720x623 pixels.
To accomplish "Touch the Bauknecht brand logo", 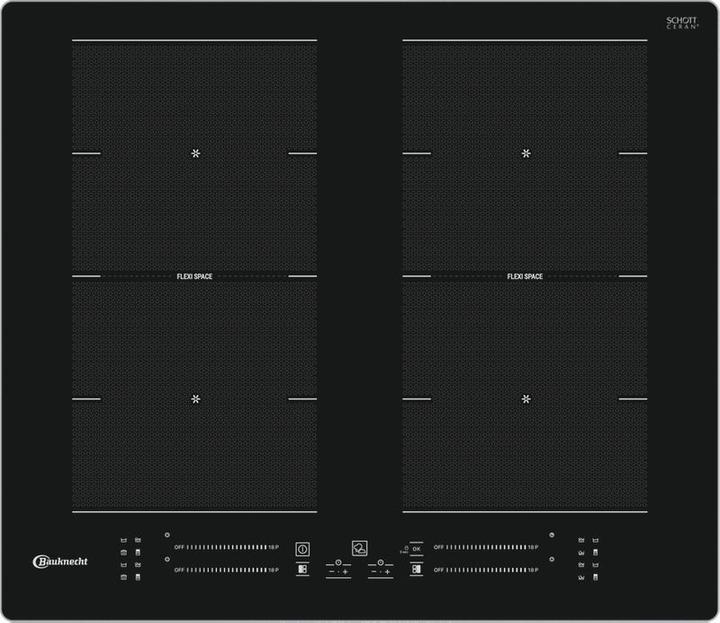I will click(61, 561).
